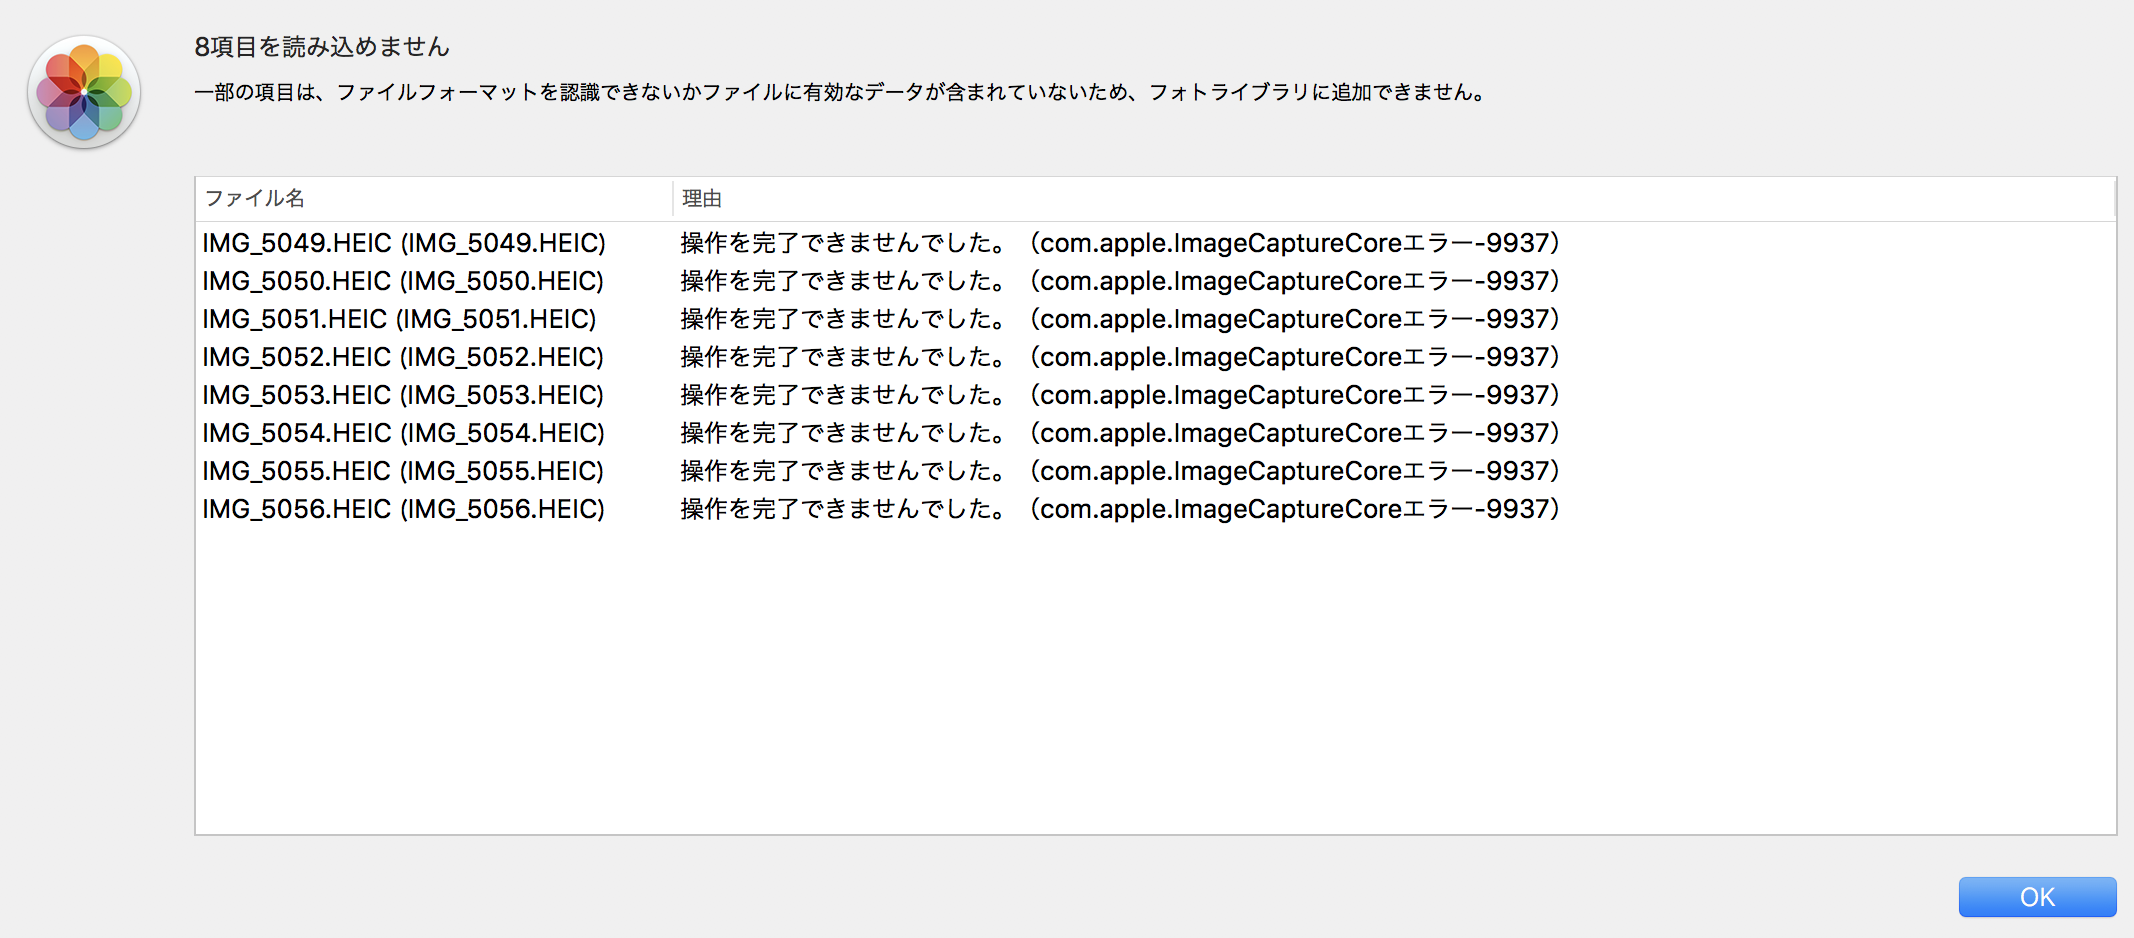2134x938 pixels.
Task: Click the ファイル名 column header
Action: [x=254, y=199]
